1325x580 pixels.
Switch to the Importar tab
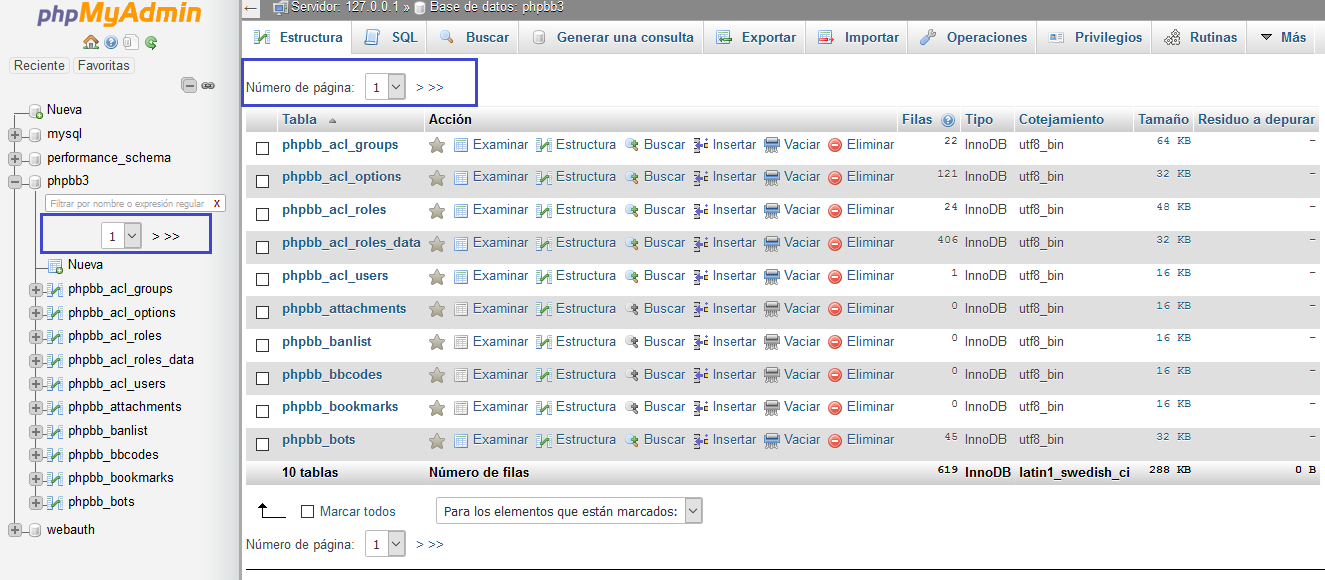click(858, 37)
